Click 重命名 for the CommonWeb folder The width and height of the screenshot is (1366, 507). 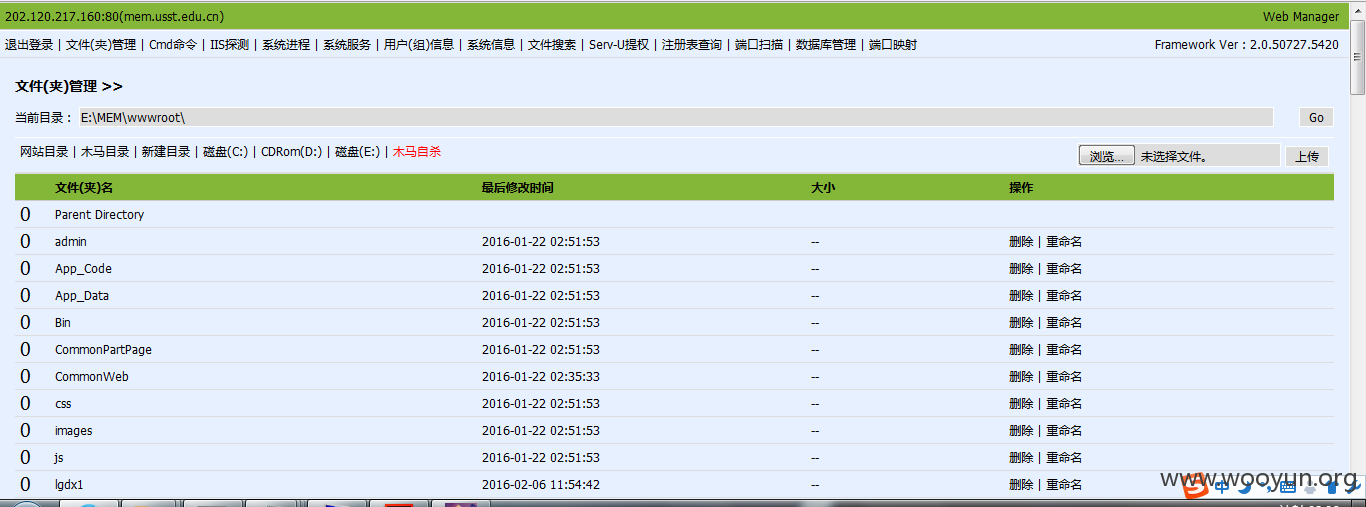click(1064, 377)
